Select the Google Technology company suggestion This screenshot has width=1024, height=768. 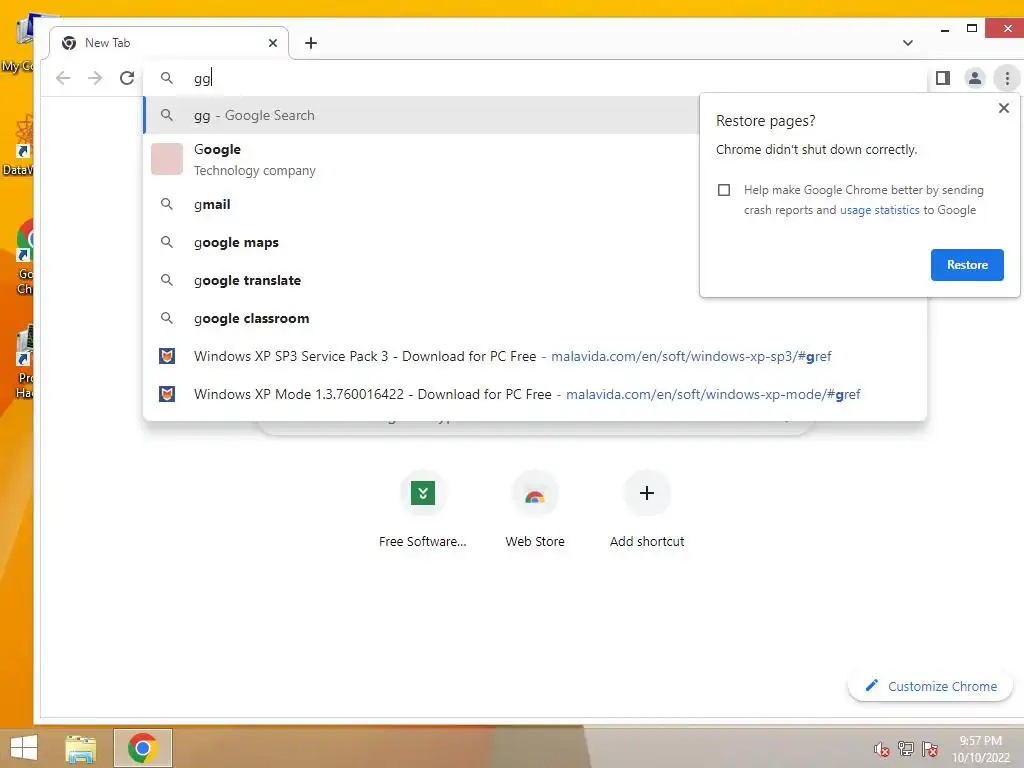[421, 160]
